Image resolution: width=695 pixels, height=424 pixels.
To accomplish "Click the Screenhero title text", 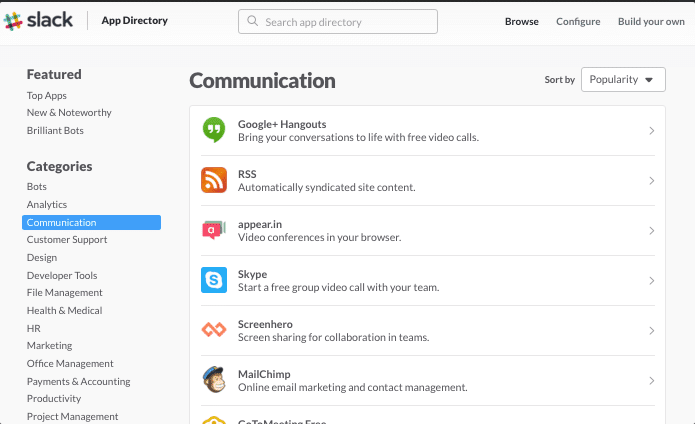I will pos(265,324).
